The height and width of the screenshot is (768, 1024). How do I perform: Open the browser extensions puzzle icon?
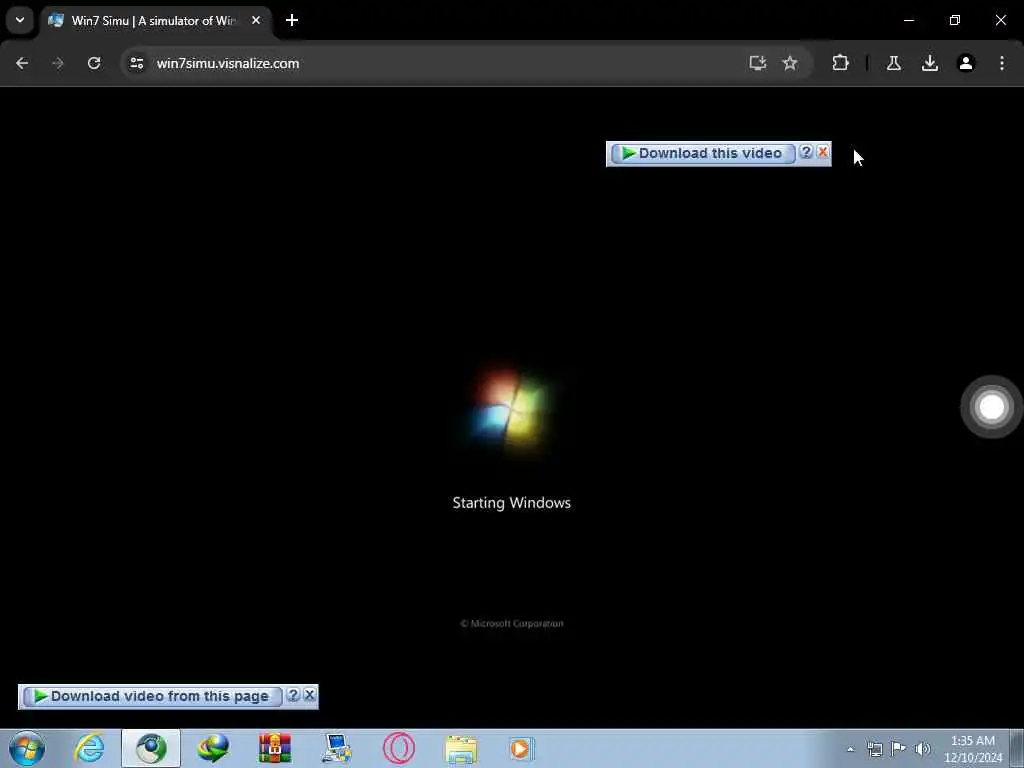pyautogui.click(x=840, y=63)
